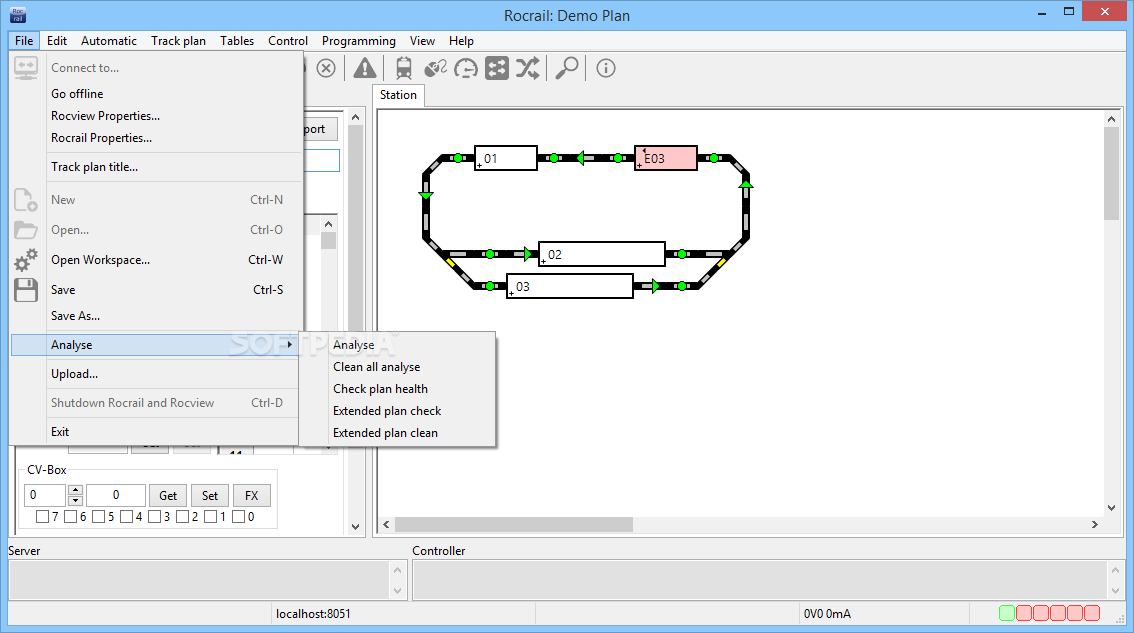
Task: Click green arrow signal left of E03
Action: pyautogui.click(x=581, y=158)
